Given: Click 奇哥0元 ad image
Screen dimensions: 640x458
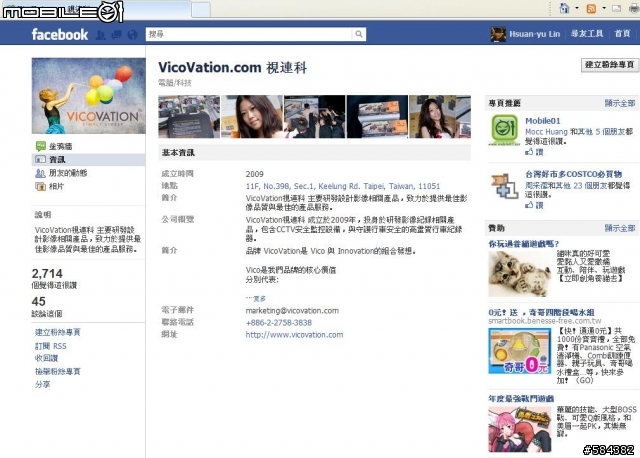Looking at the screenshot, I should 520,351.
